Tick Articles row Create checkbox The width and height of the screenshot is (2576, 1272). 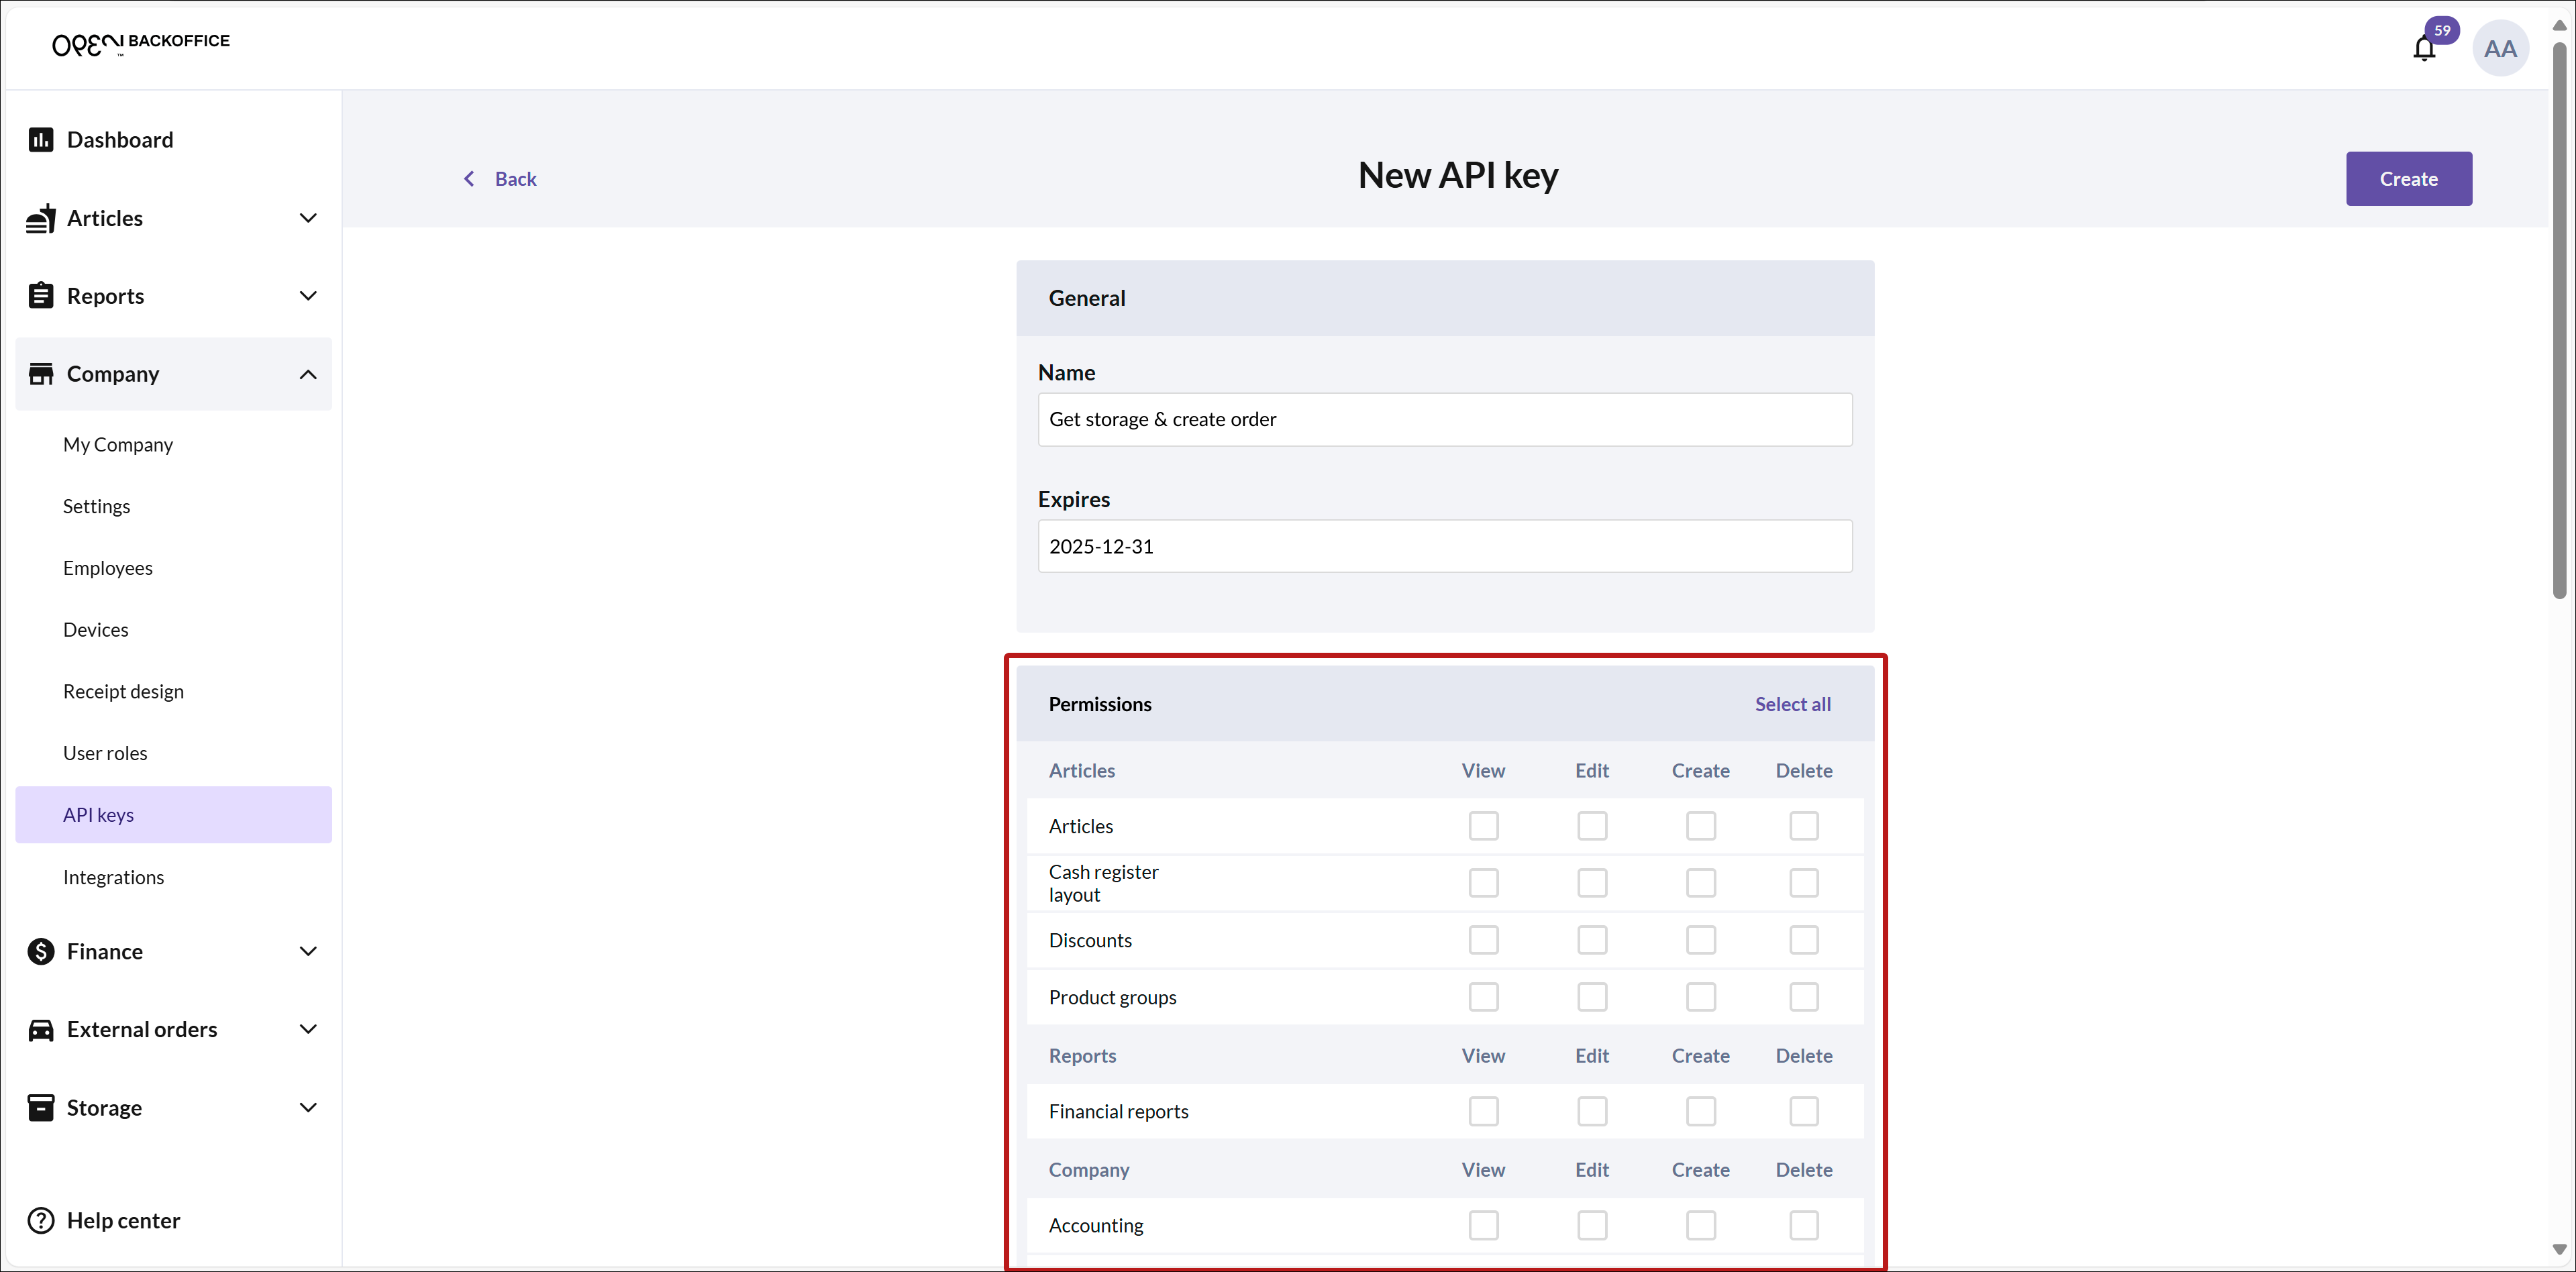(1701, 826)
